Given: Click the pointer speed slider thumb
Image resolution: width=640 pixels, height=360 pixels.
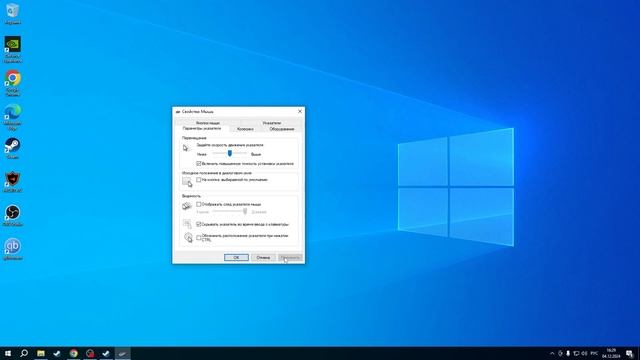Looking at the screenshot, I should [230, 153].
